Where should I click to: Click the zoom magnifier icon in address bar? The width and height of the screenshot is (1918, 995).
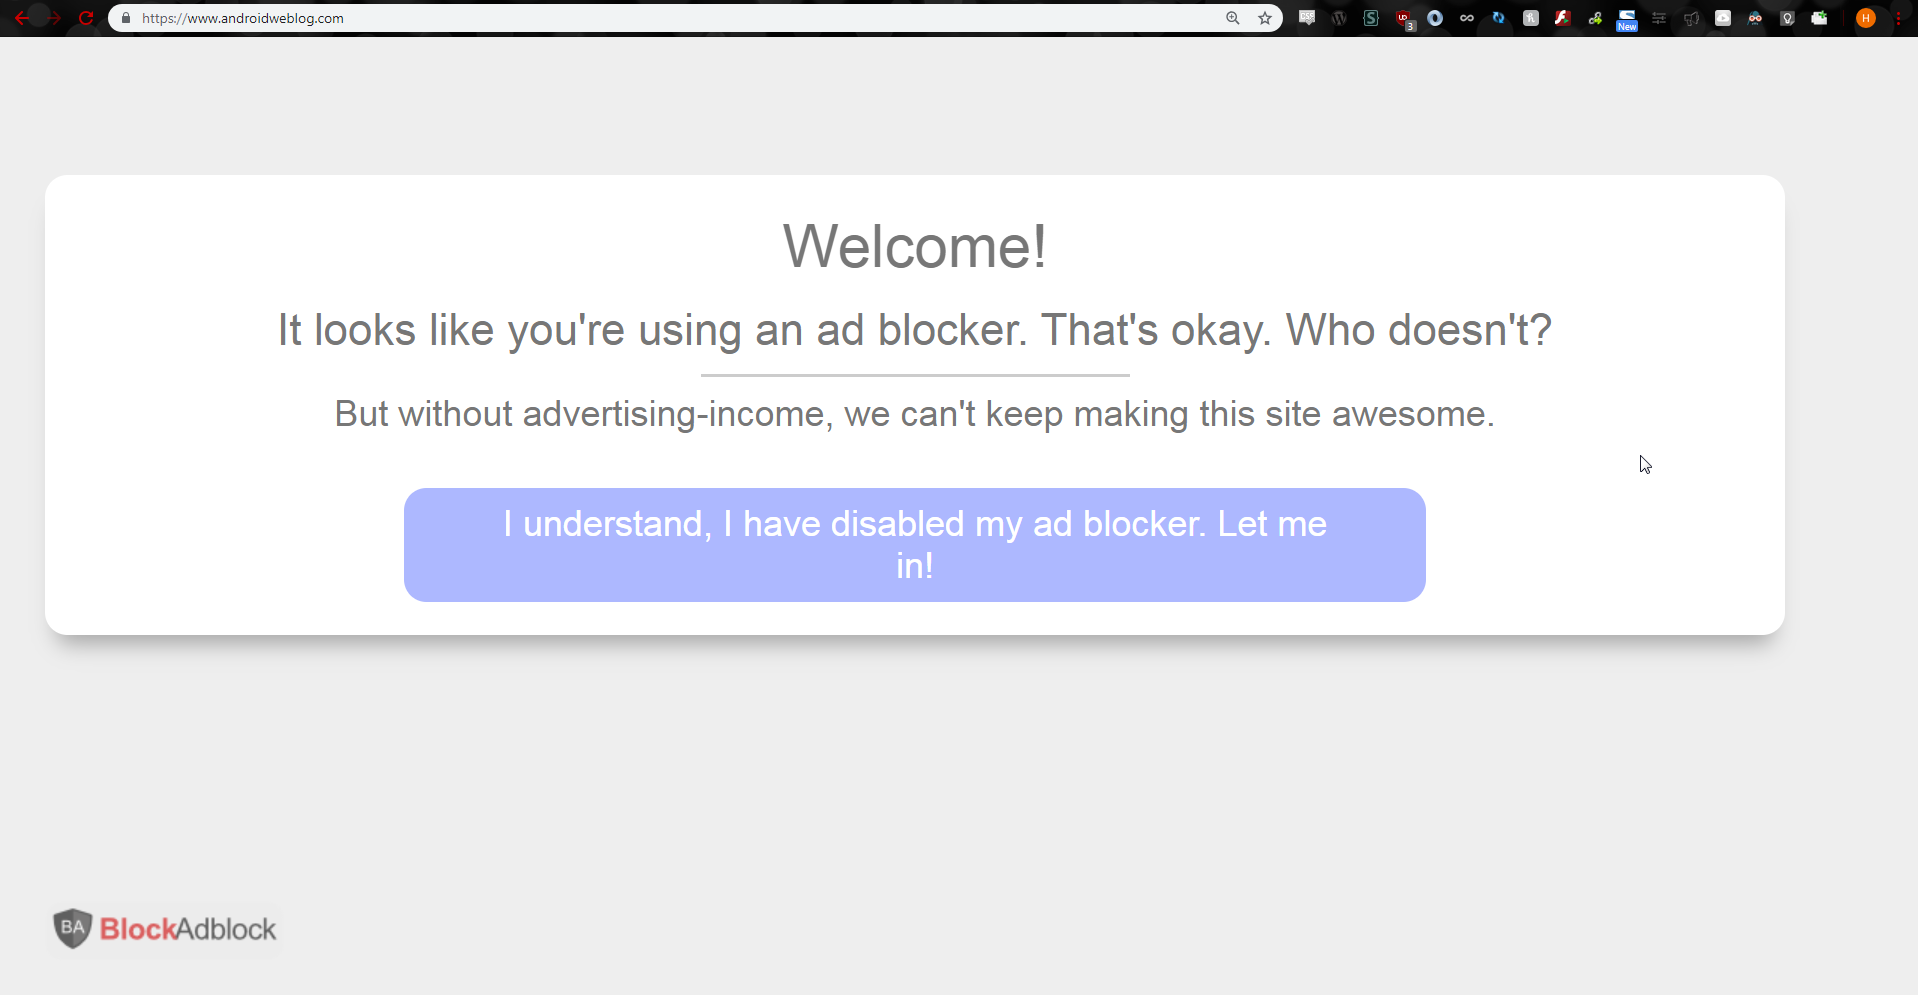point(1233,18)
